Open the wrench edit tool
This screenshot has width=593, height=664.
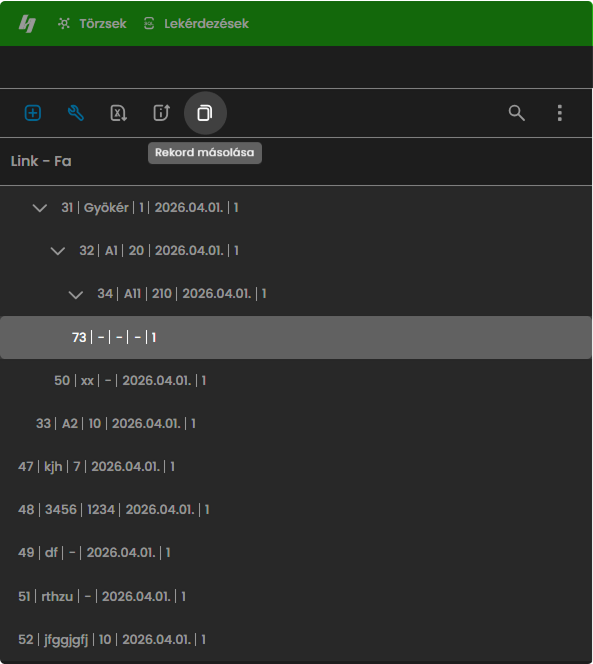[x=76, y=113]
